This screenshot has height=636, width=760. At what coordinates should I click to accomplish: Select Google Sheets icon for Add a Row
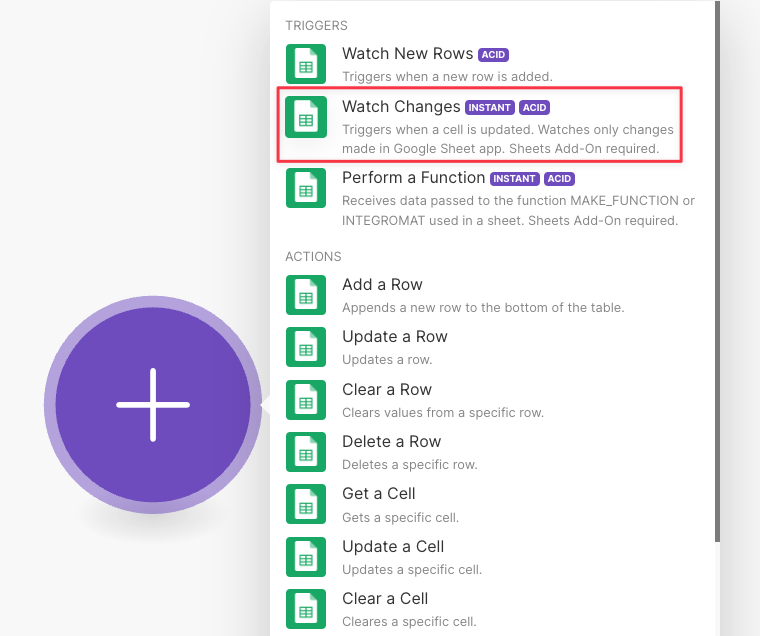tap(306, 295)
